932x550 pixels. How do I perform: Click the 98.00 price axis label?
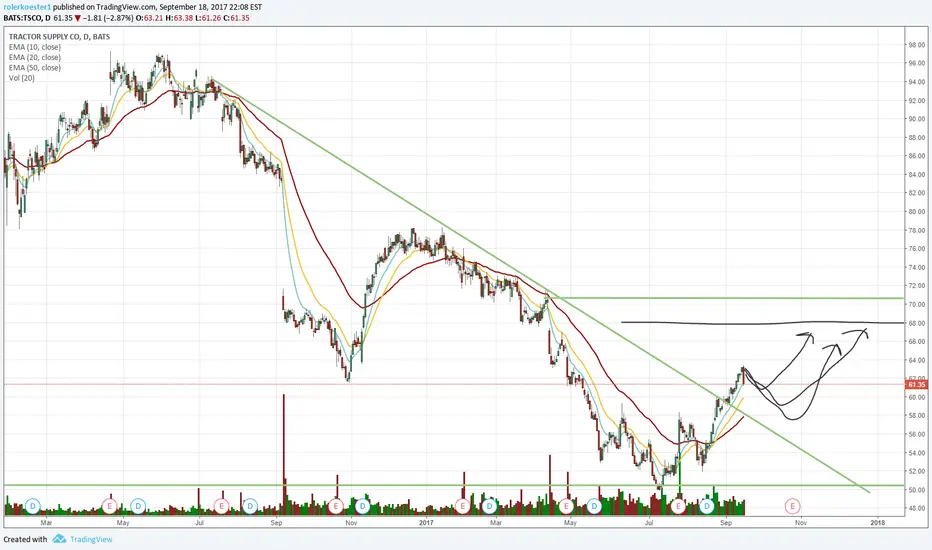point(916,45)
